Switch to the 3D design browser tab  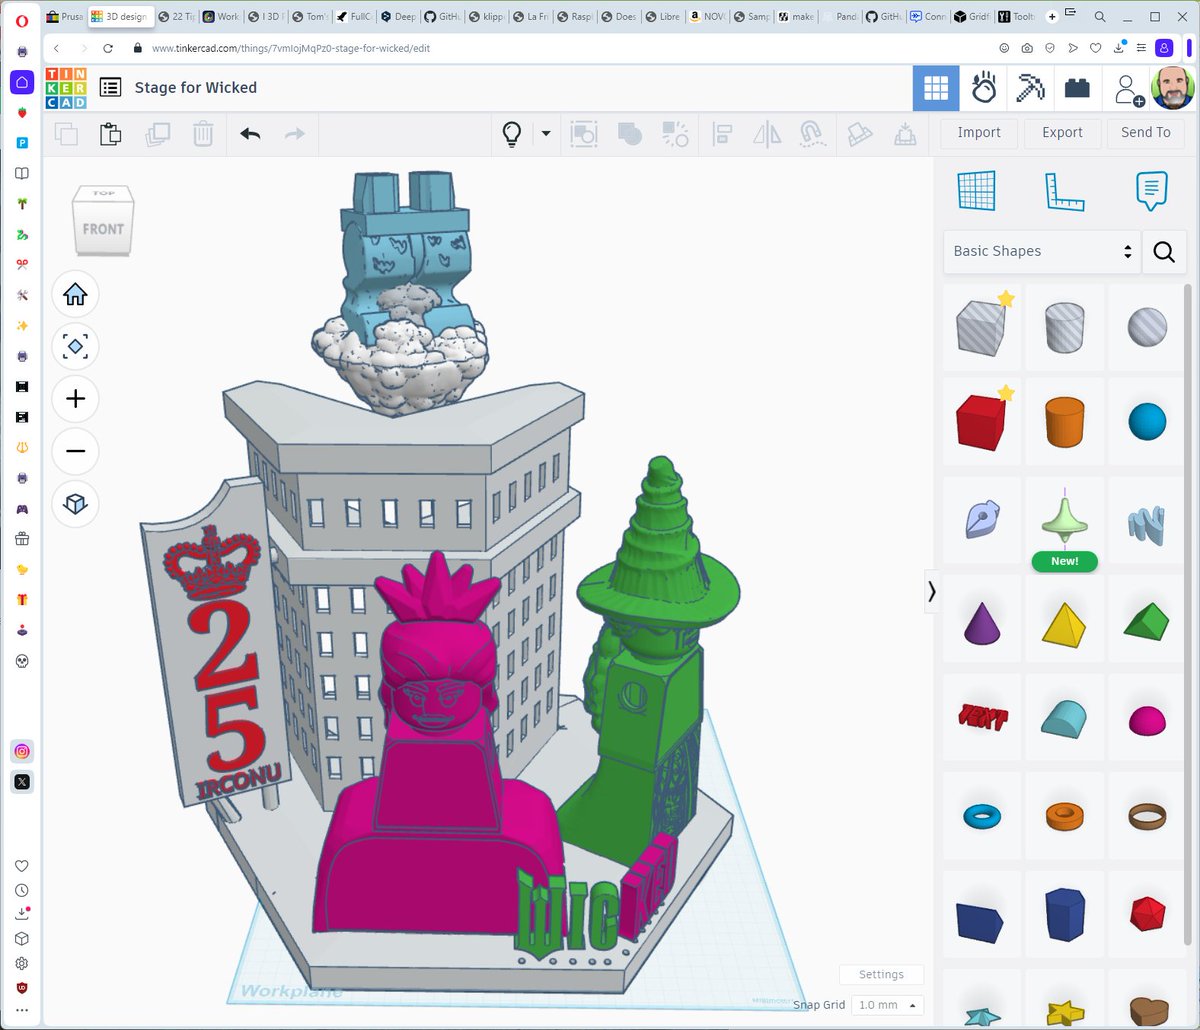120,16
